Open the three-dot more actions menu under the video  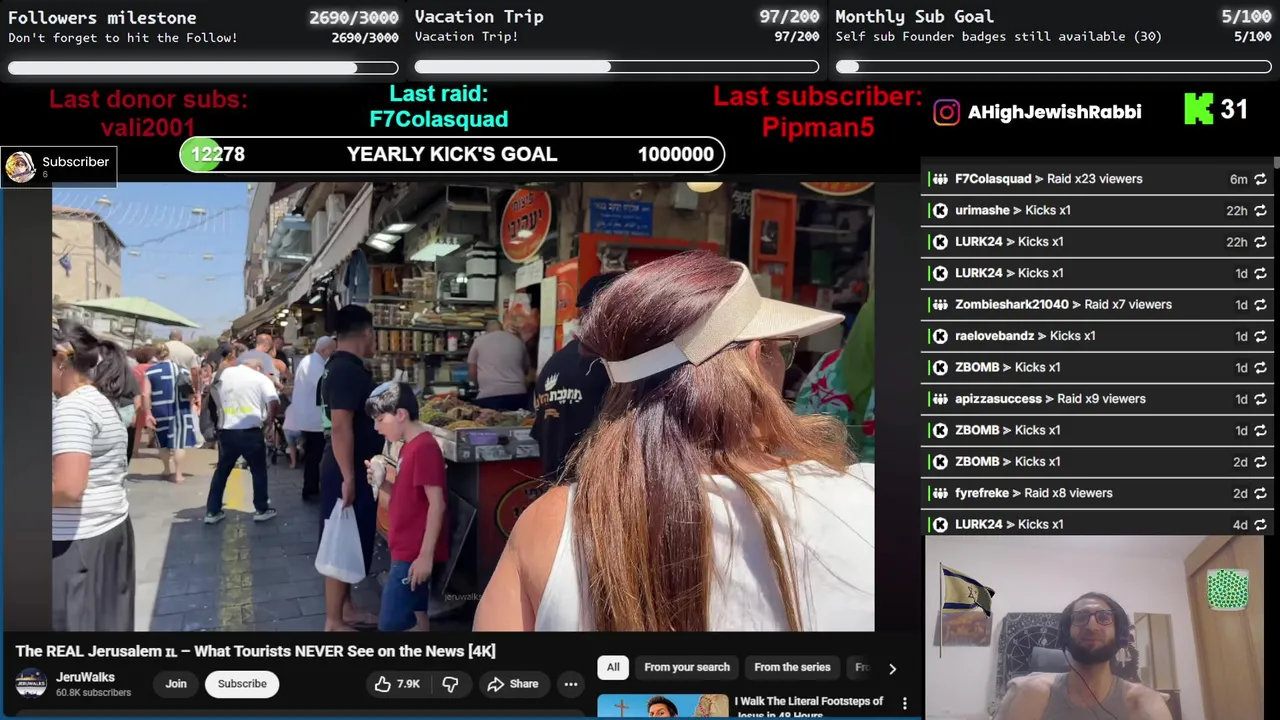coord(571,684)
